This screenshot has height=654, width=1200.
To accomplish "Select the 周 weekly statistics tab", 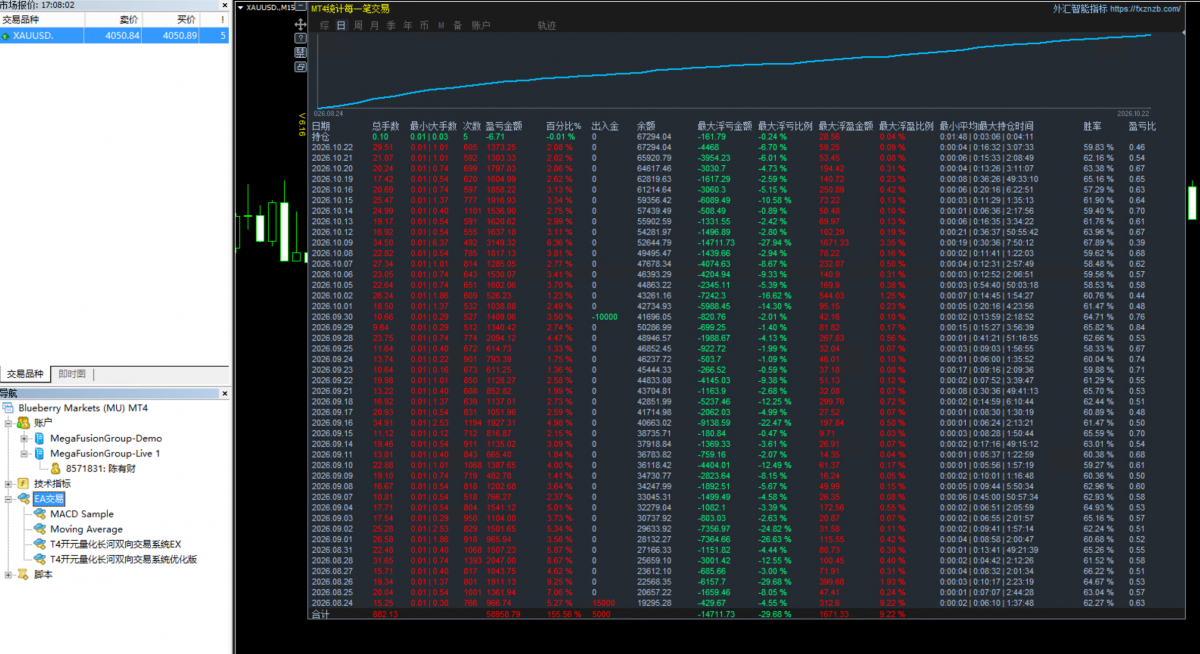I will tap(358, 25).
